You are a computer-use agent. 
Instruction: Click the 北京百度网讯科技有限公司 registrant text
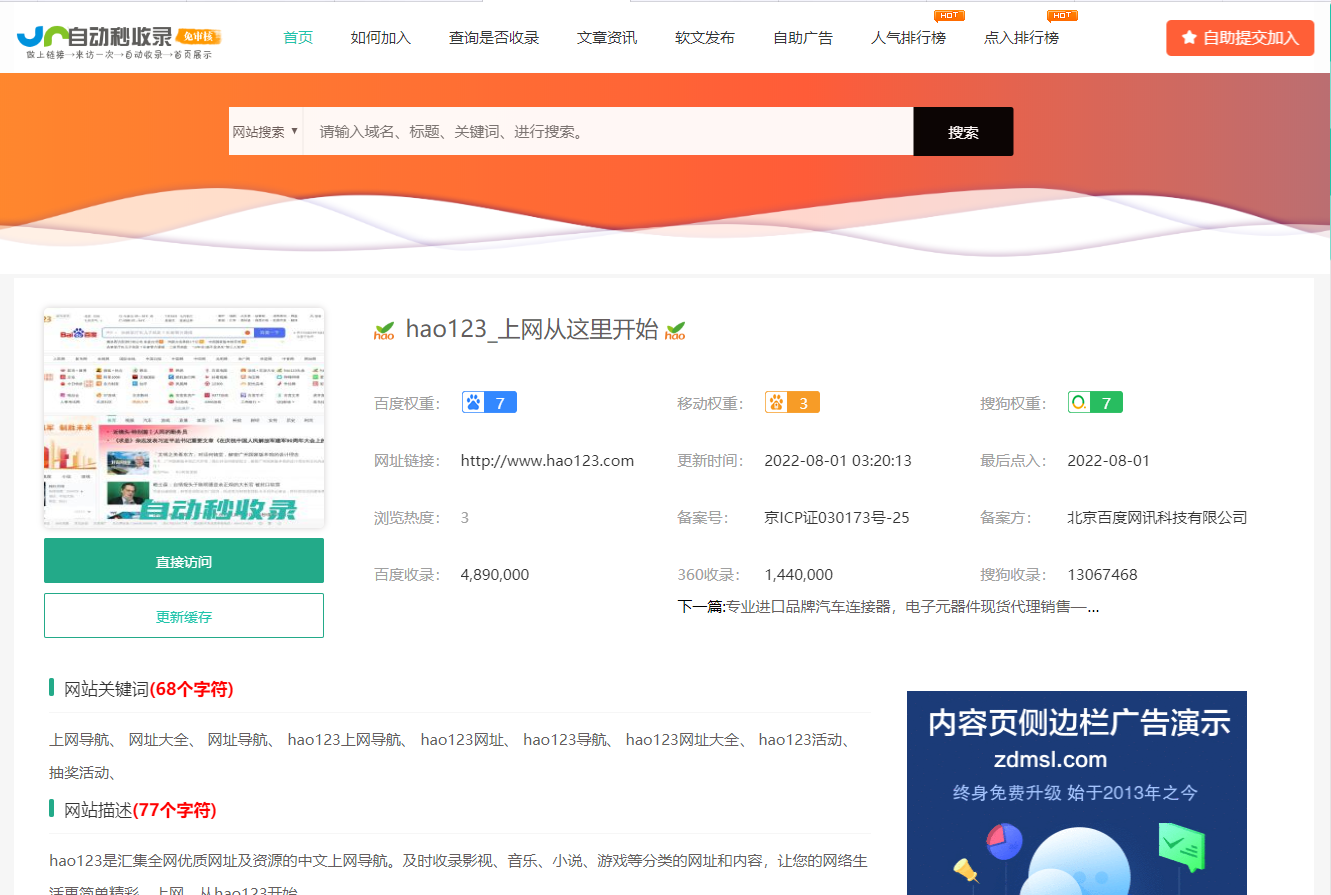pos(1157,518)
